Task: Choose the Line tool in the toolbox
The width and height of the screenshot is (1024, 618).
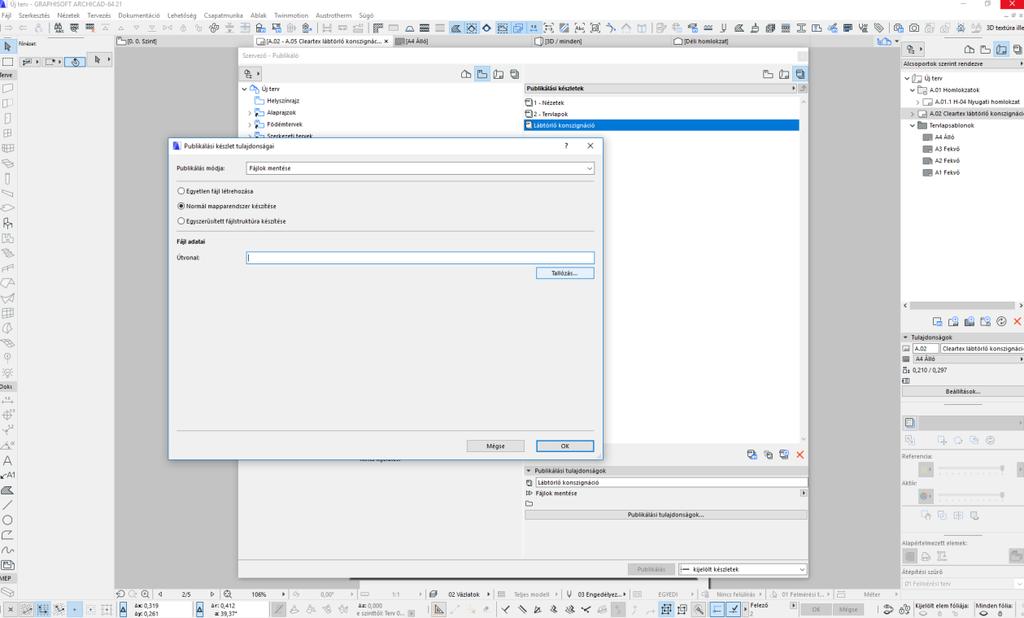Action: pyautogui.click(x=7, y=505)
